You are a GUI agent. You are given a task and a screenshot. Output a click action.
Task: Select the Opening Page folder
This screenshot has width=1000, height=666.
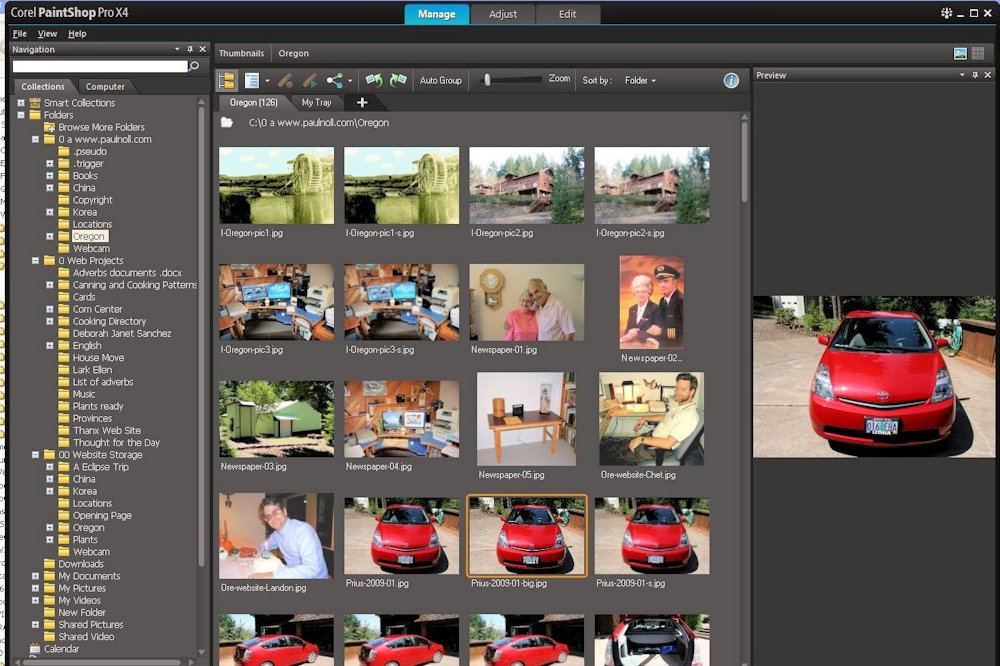[x=102, y=515]
